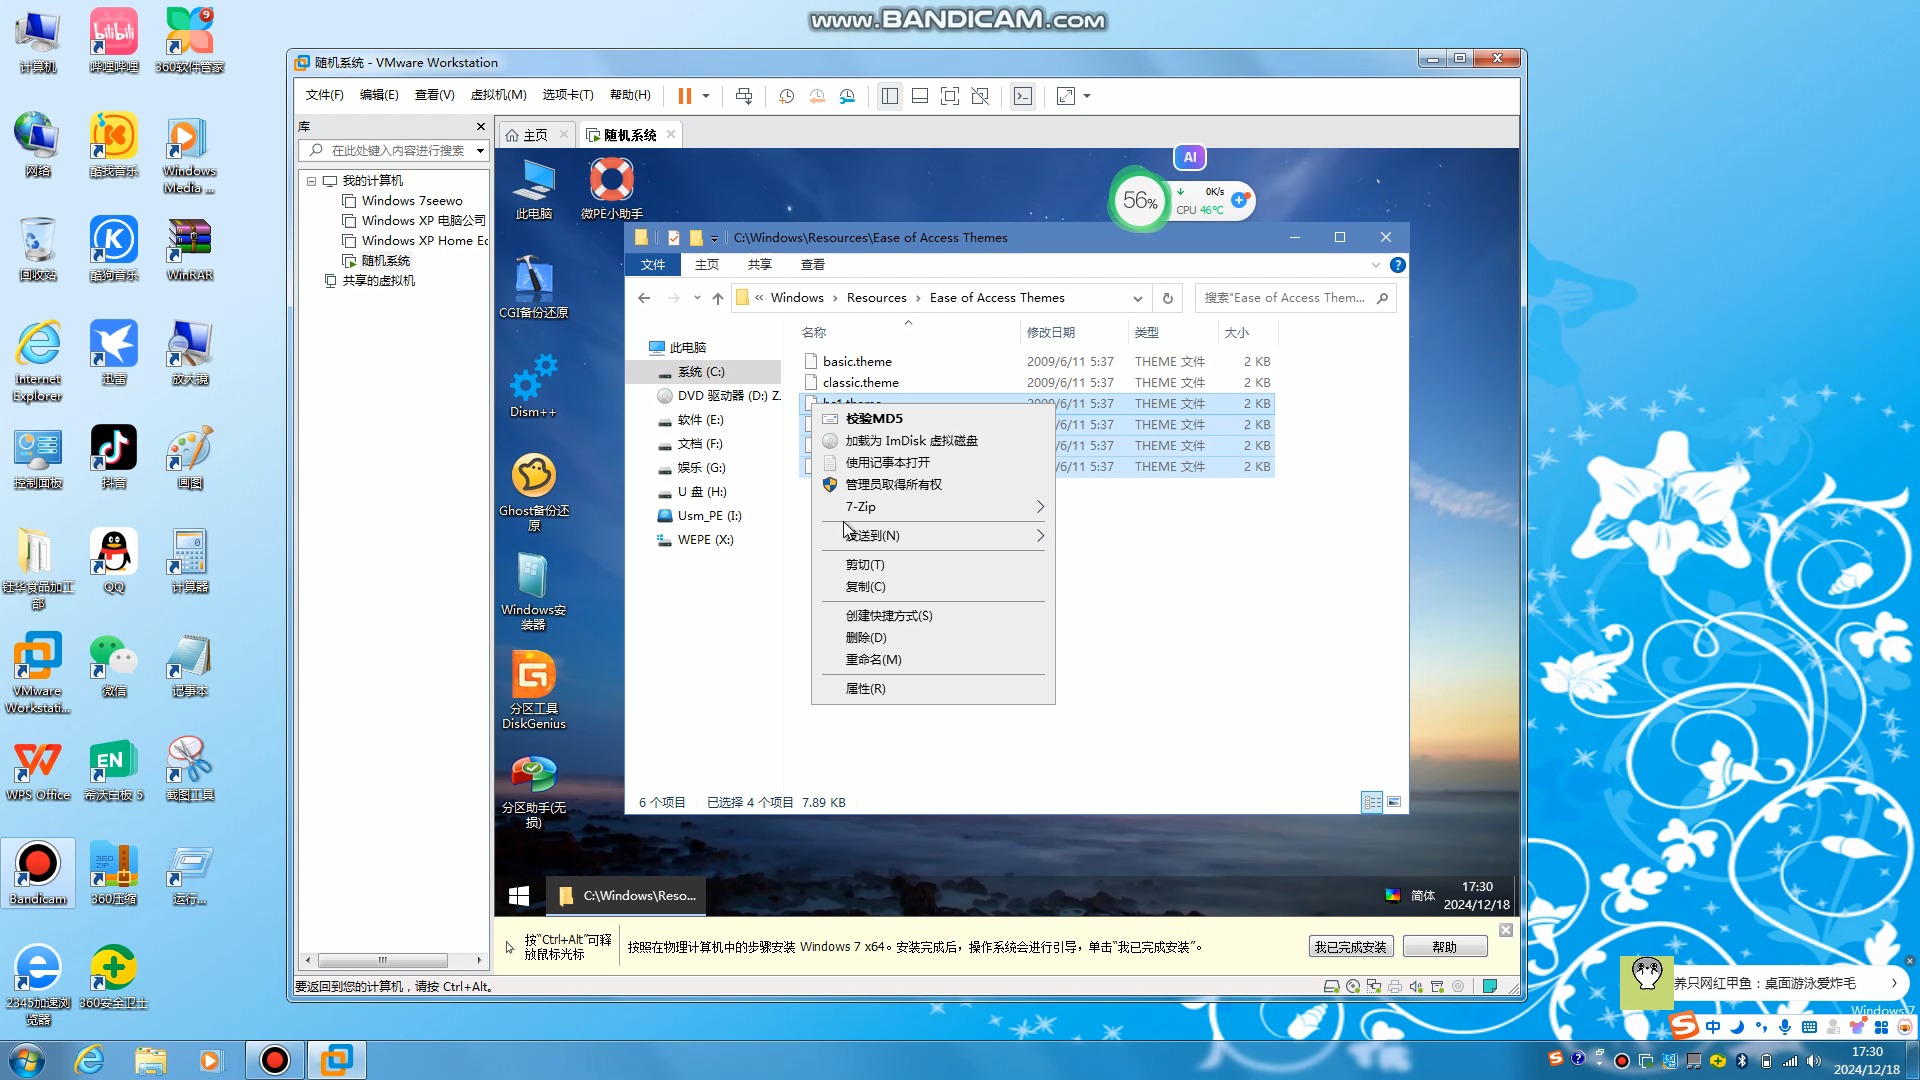Open the power options dropdown arrow

click(x=706, y=96)
